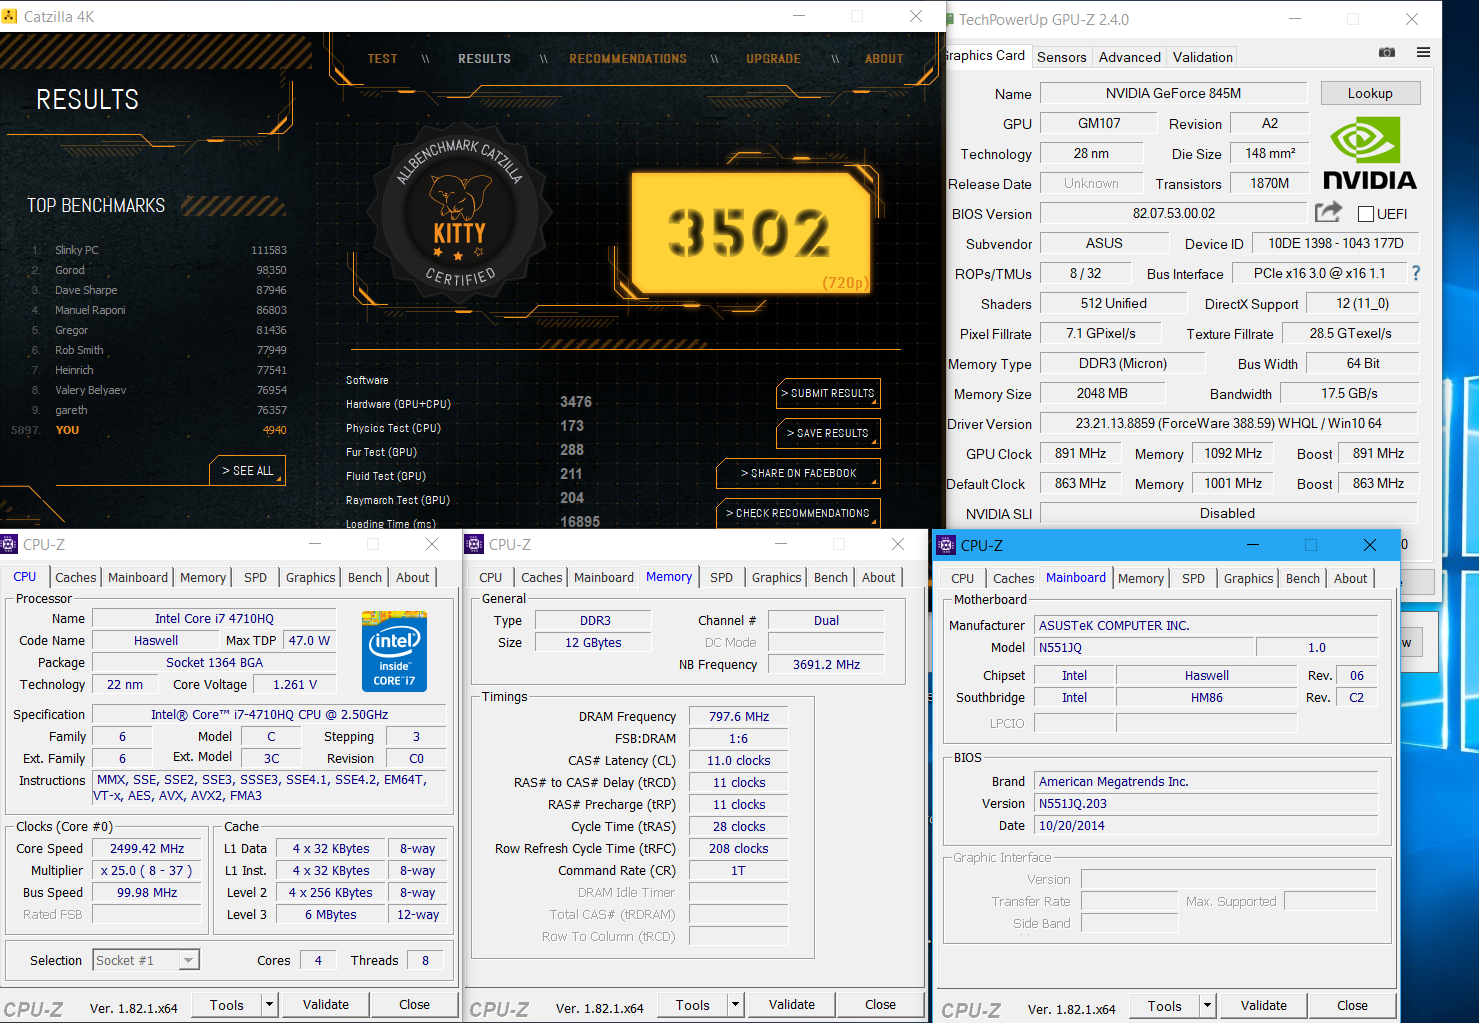This screenshot has height=1023, width=1479.
Task: Click Close in Memory CPU-Z window
Action: pos(880,1005)
